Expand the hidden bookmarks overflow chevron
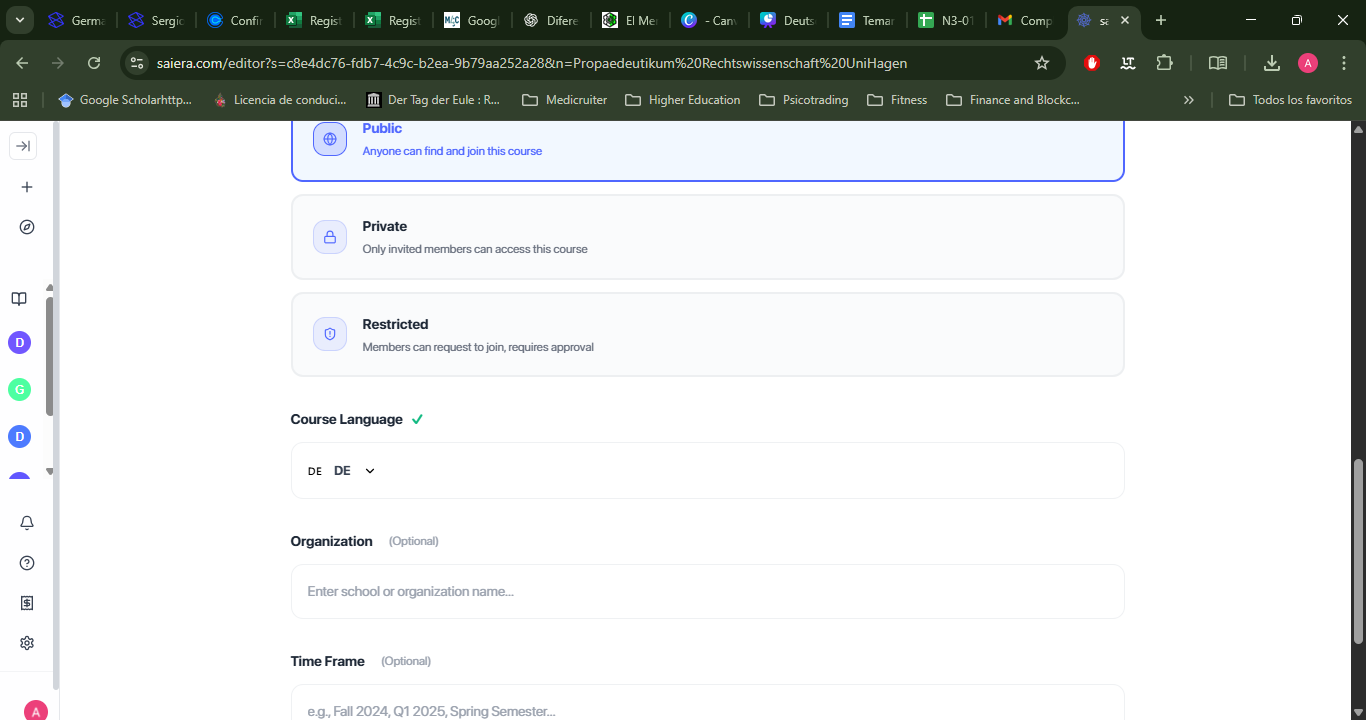The height and width of the screenshot is (720, 1366). point(1189,100)
